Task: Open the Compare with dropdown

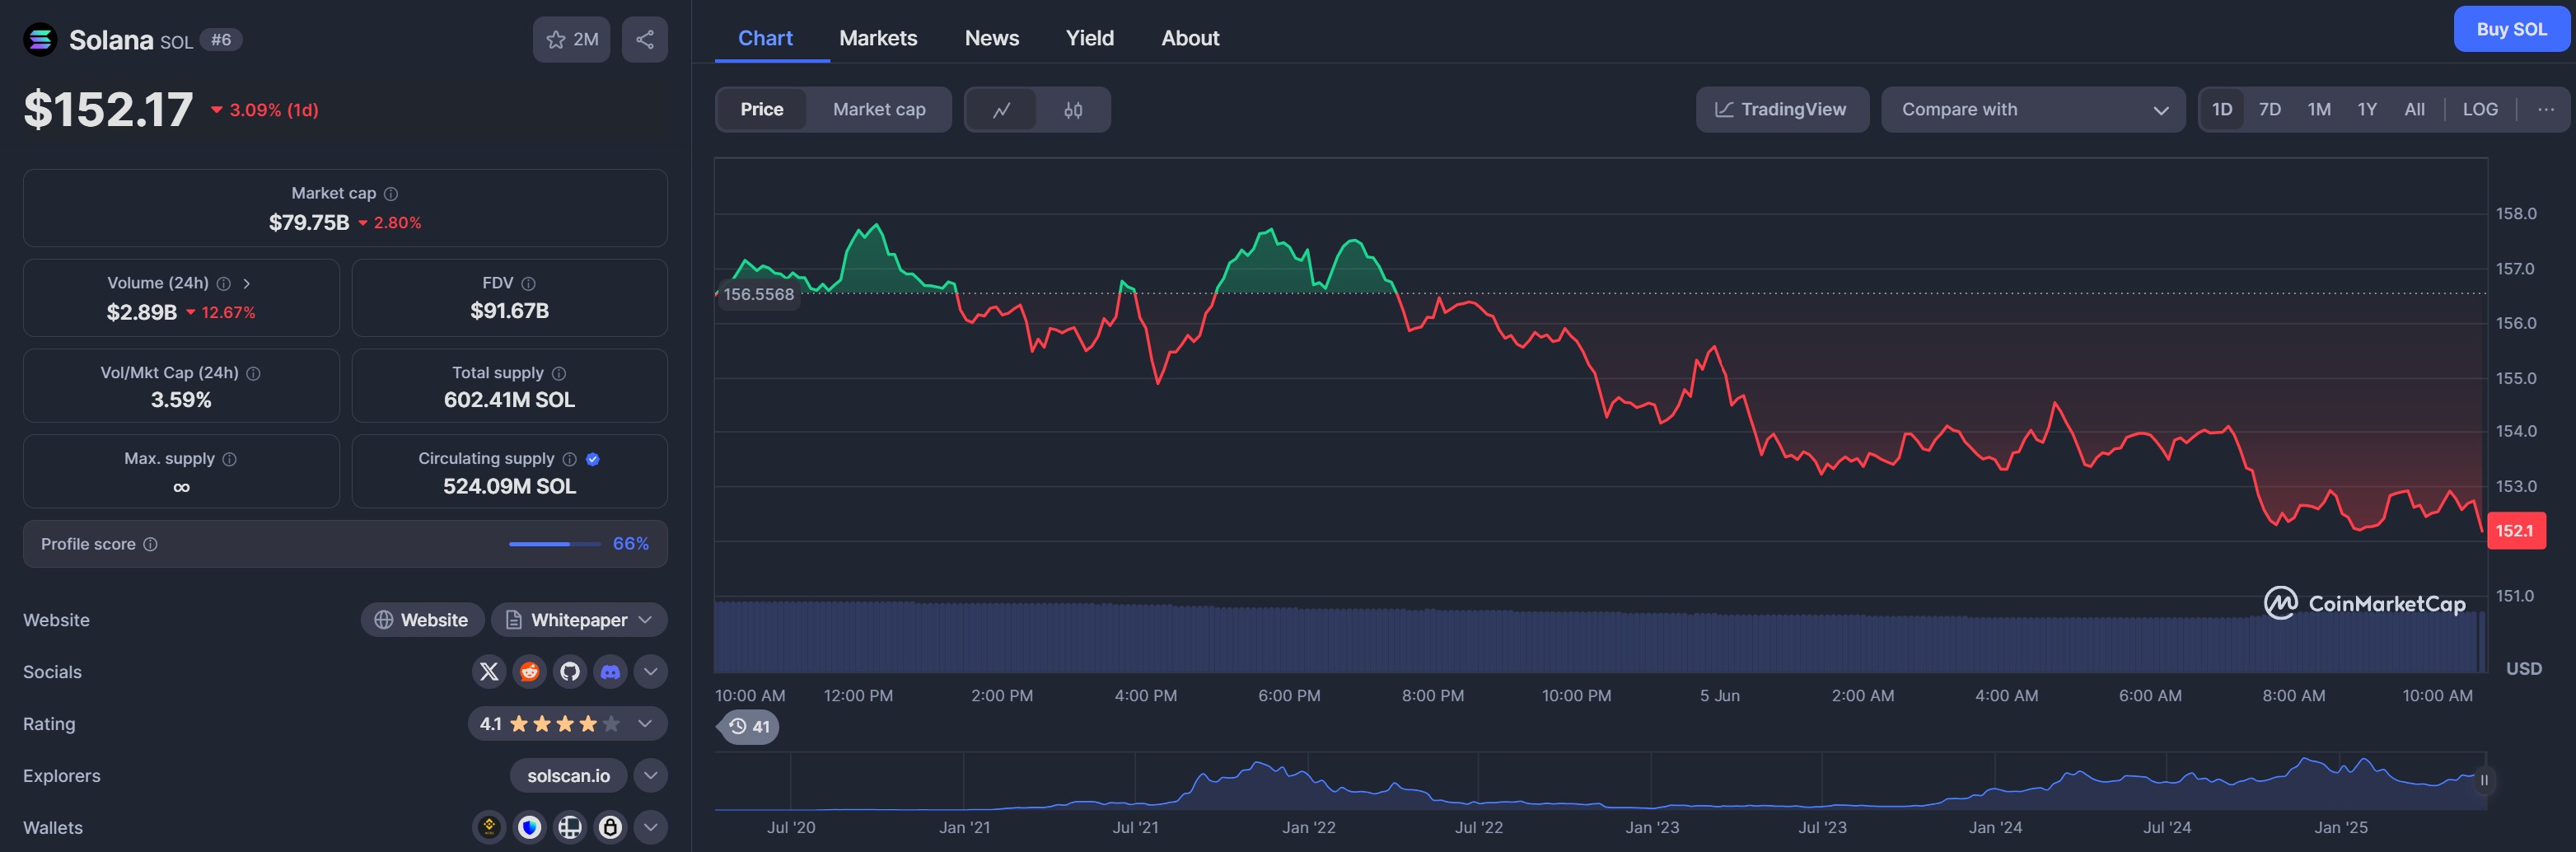Action: coord(2033,110)
